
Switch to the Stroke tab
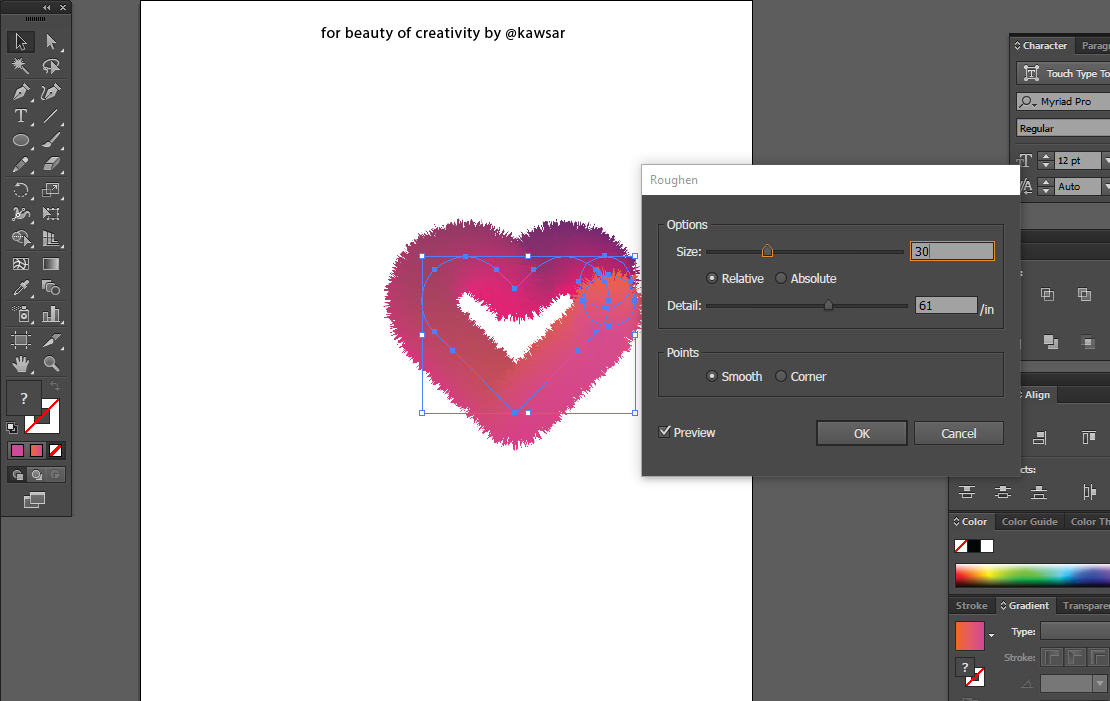971,605
